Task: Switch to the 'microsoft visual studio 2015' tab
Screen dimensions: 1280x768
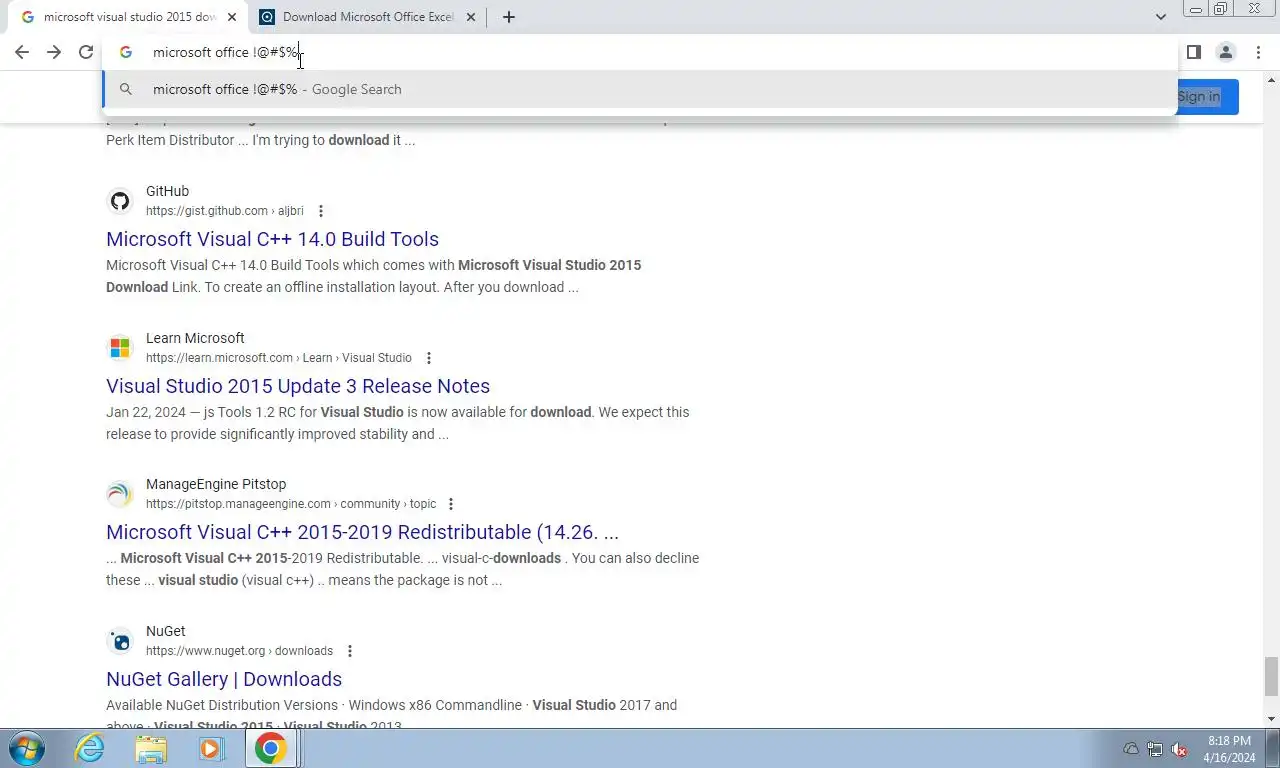Action: coord(128,17)
